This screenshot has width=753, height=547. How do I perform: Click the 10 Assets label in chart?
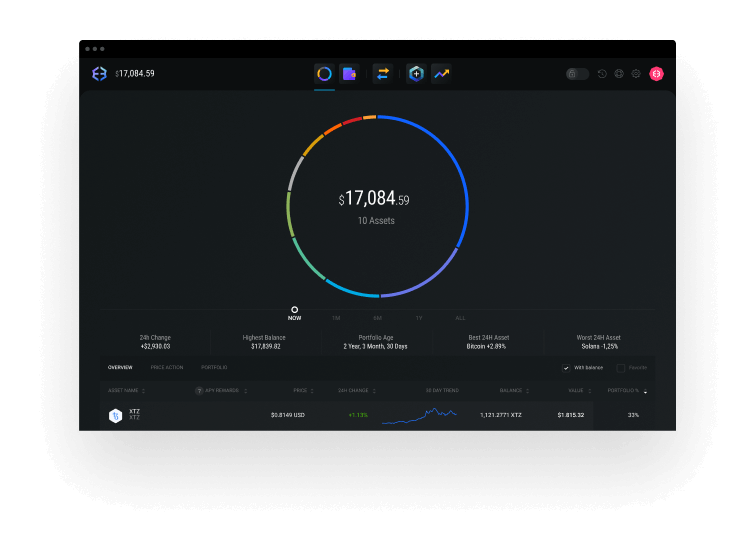pyautogui.click(x=376, y=221)
